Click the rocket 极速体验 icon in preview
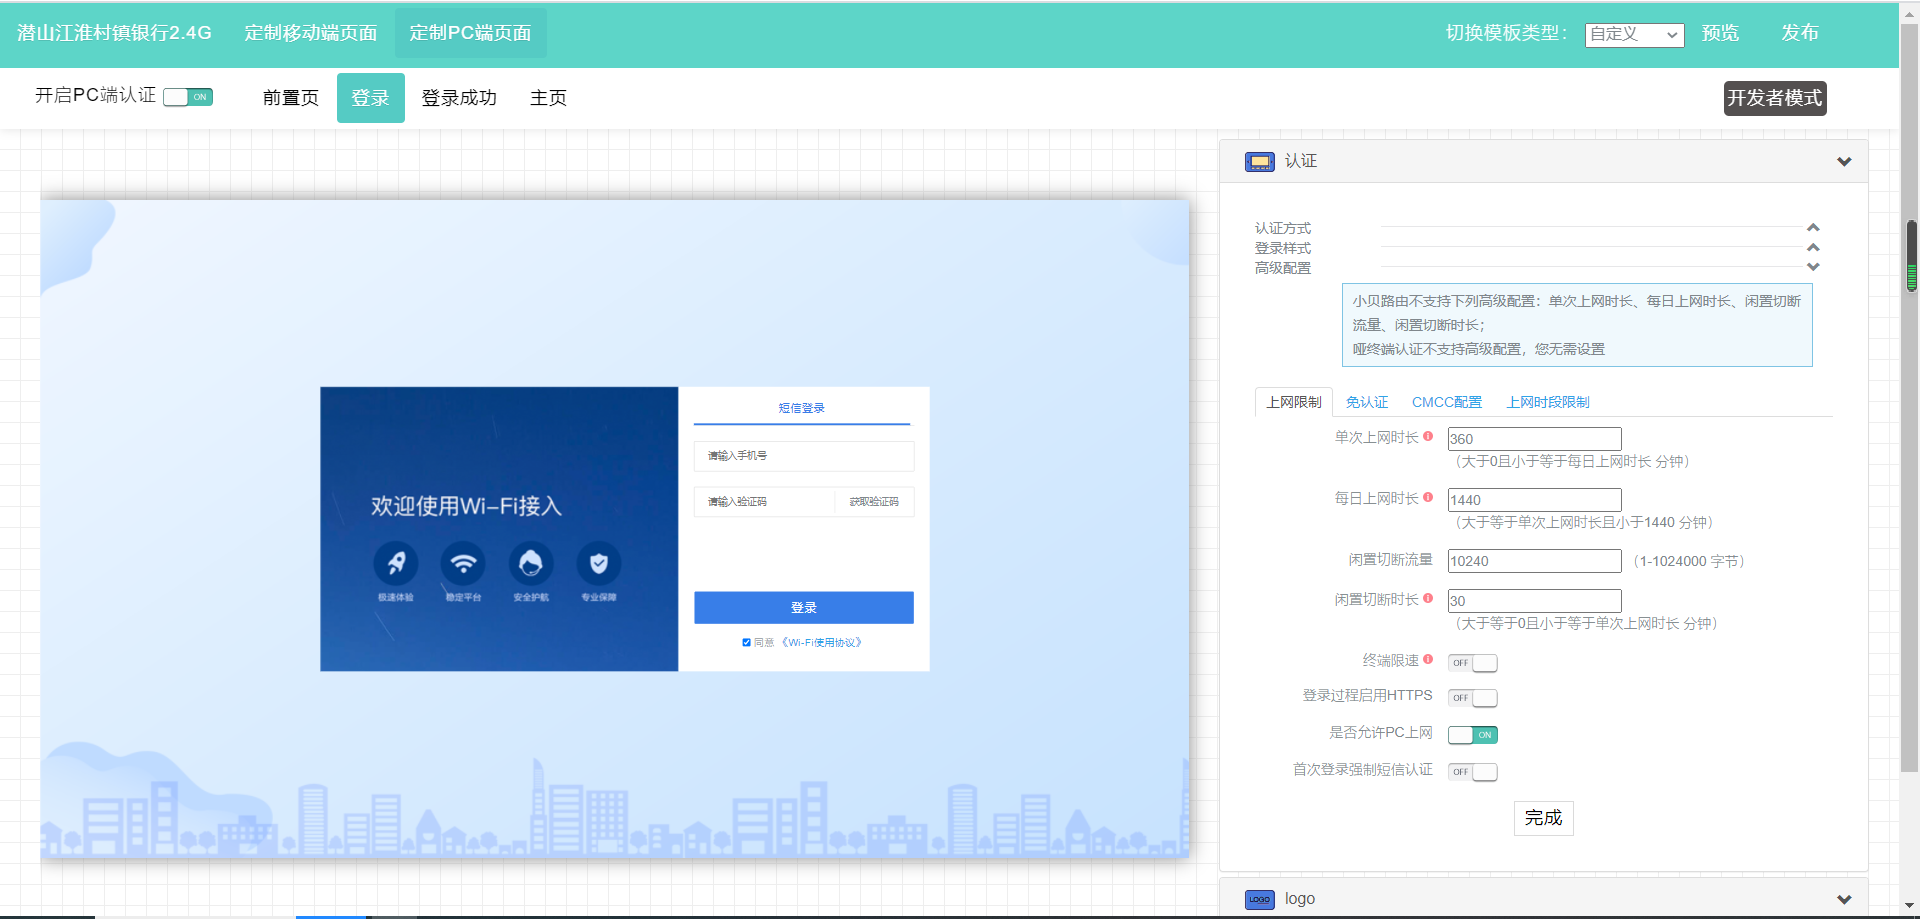Image resolution: width=1920 pixels, height=919 pixels. (396, 564)
